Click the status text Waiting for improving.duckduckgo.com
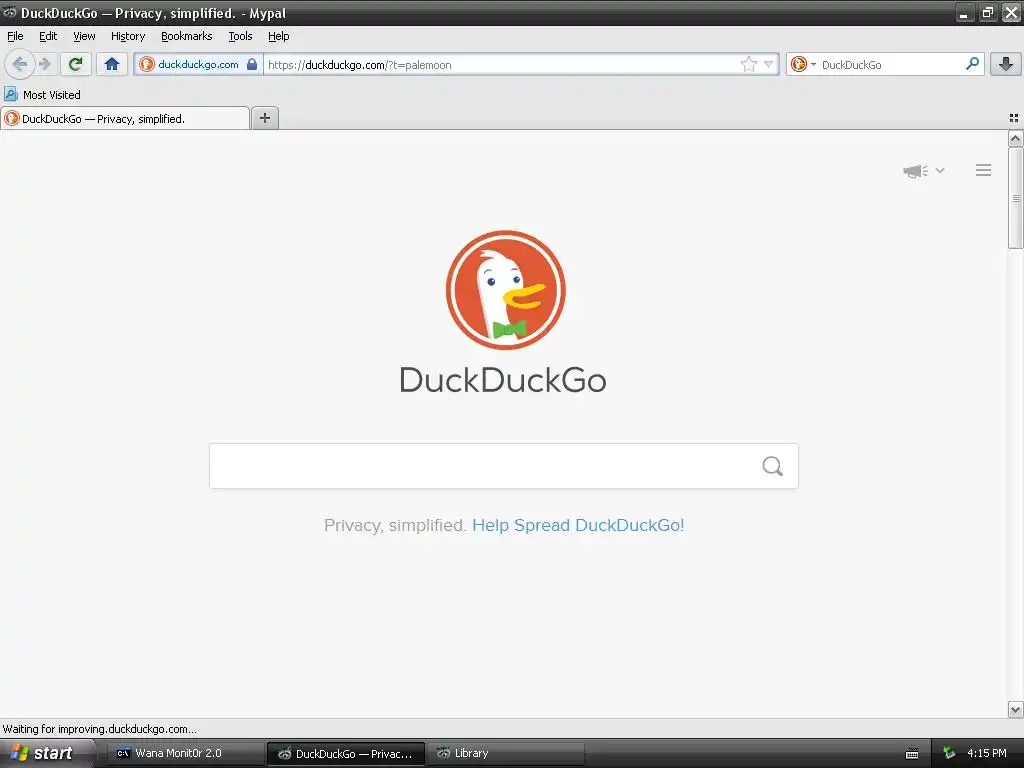This screenshot has width=1024, height=768. click(99, 729)
